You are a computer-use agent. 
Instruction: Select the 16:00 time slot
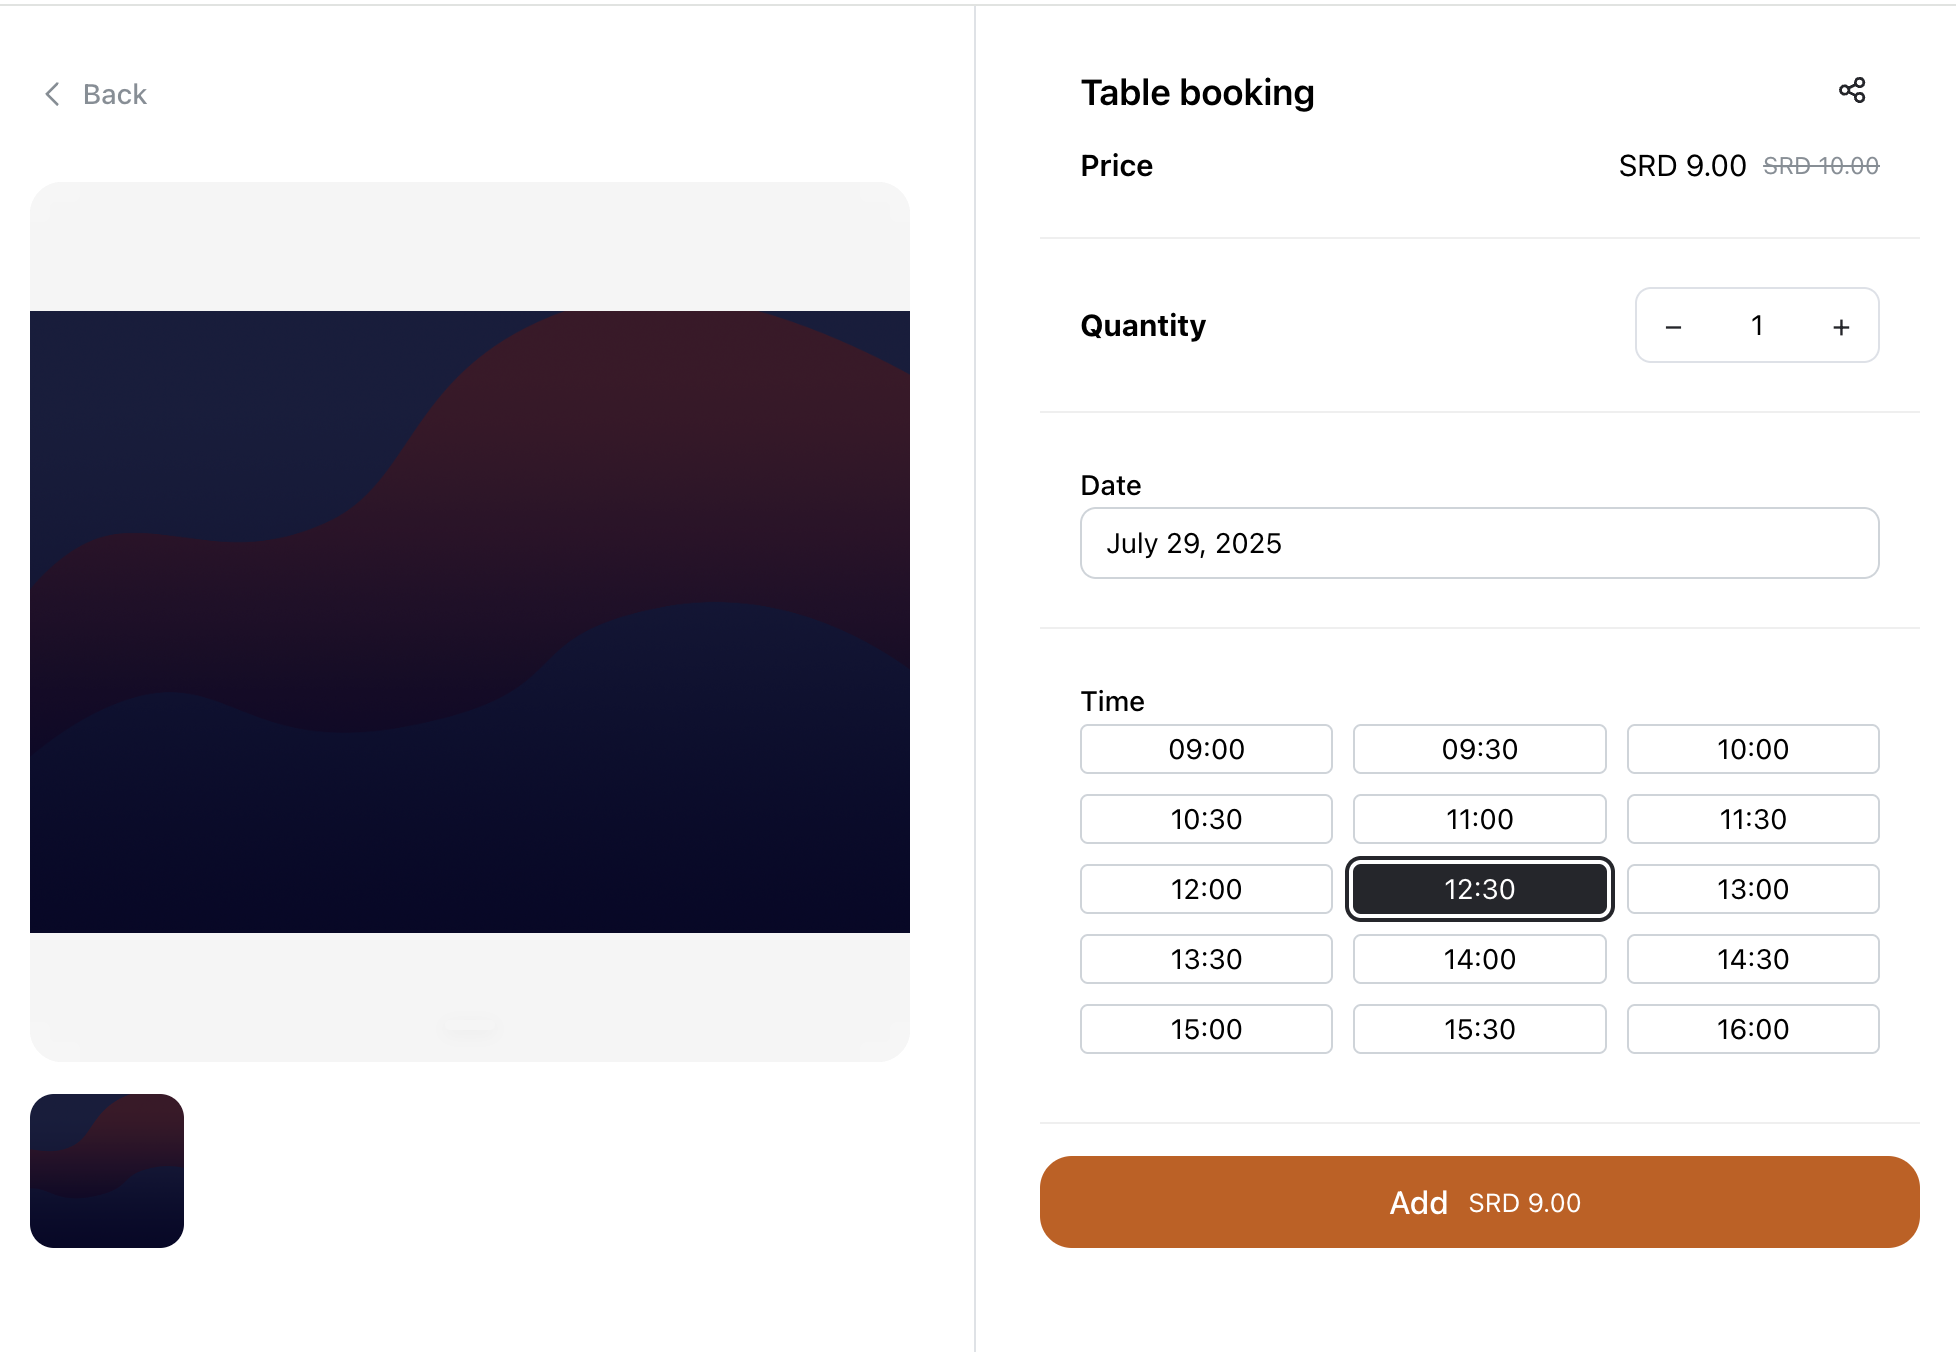pos(1752,1029)
